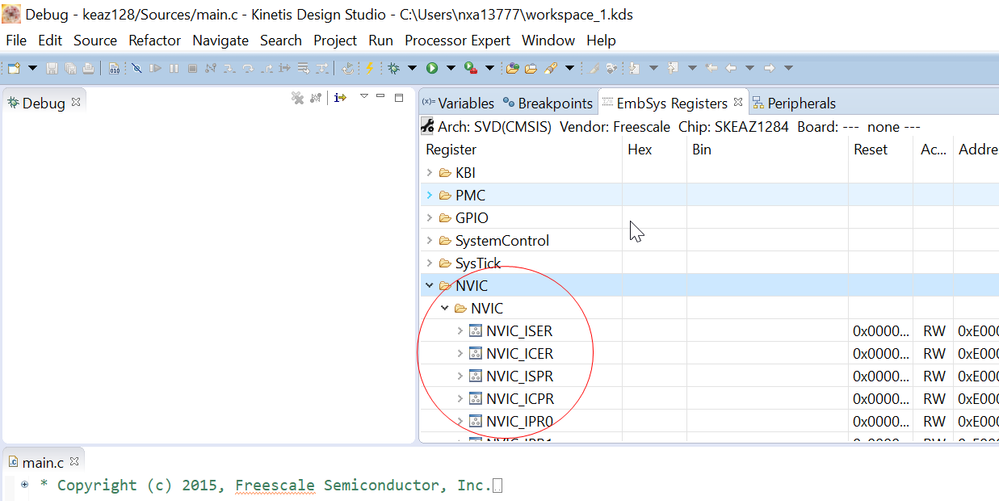Expand the GPIO register group
The height and width of the screenshot is (501, 999).
(429, 218)
